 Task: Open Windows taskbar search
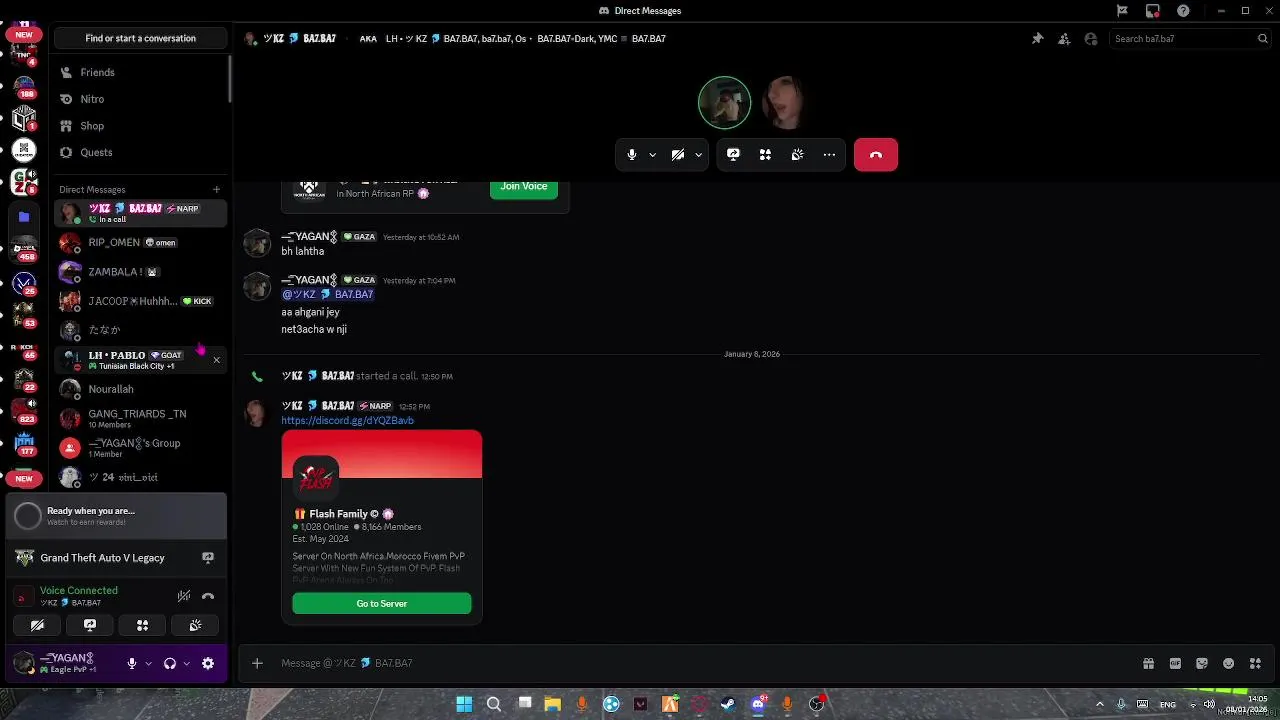click(x=494, y=704)
